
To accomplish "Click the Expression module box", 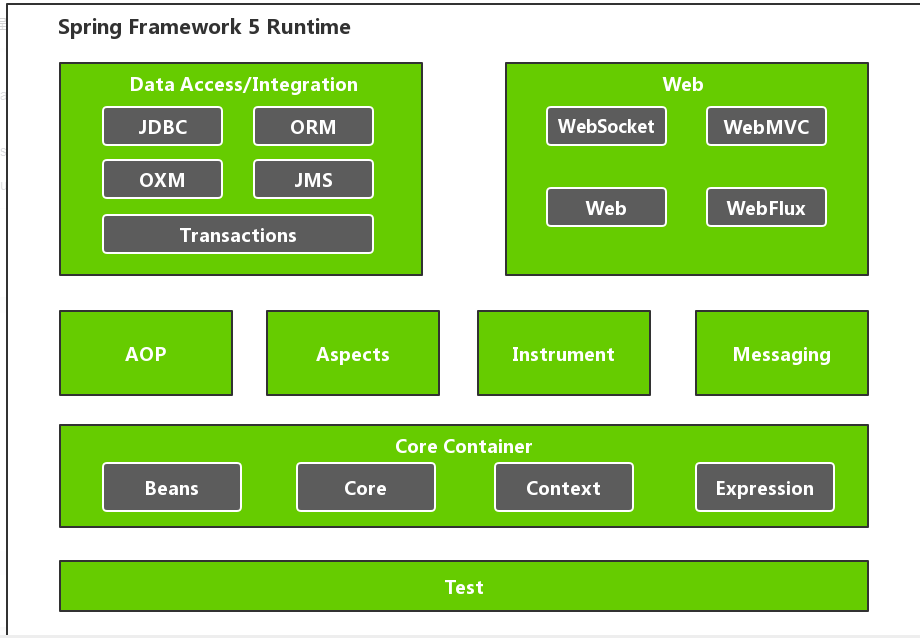I will (765, 487).
